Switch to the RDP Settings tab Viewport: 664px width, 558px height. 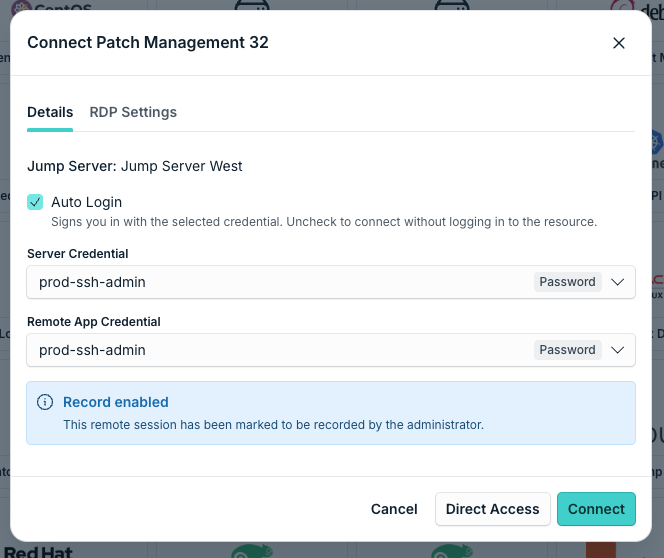point(133,112)
